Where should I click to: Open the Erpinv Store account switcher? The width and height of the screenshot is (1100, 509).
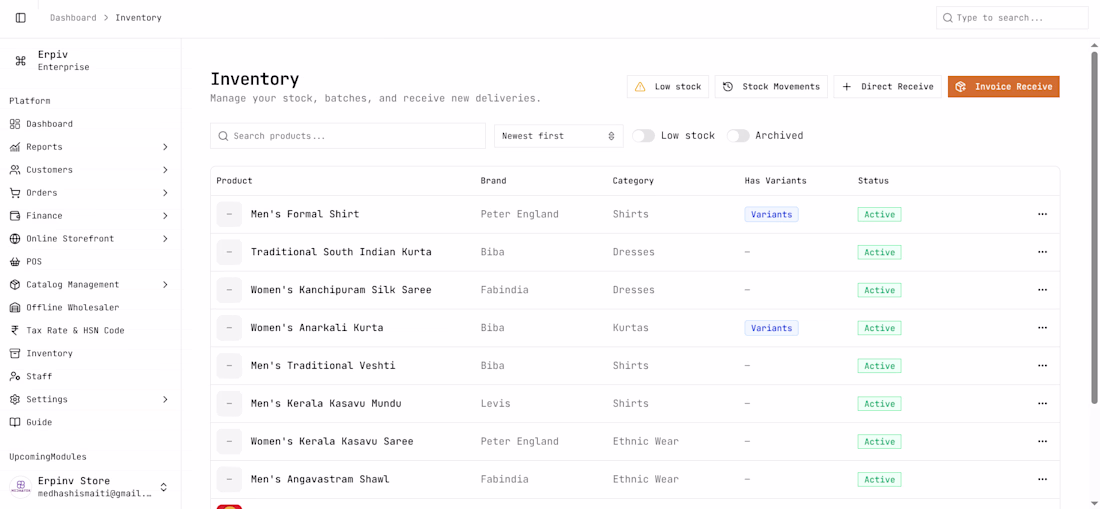tap(90, 487)
